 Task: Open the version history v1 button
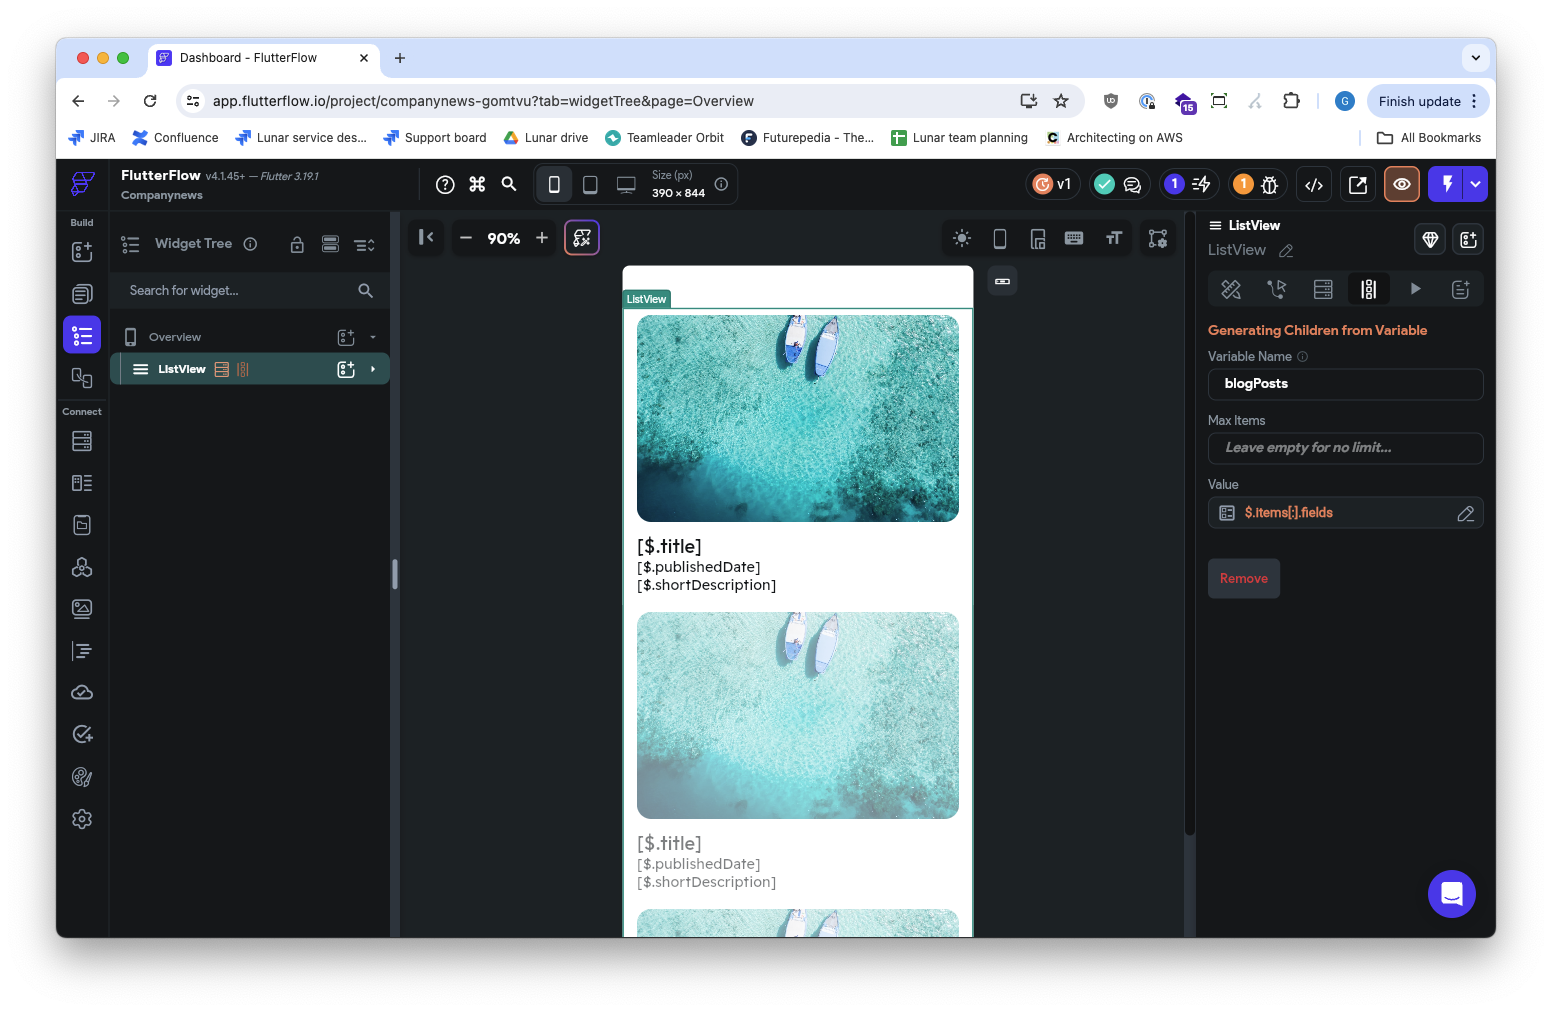(x=1053, y=184)
